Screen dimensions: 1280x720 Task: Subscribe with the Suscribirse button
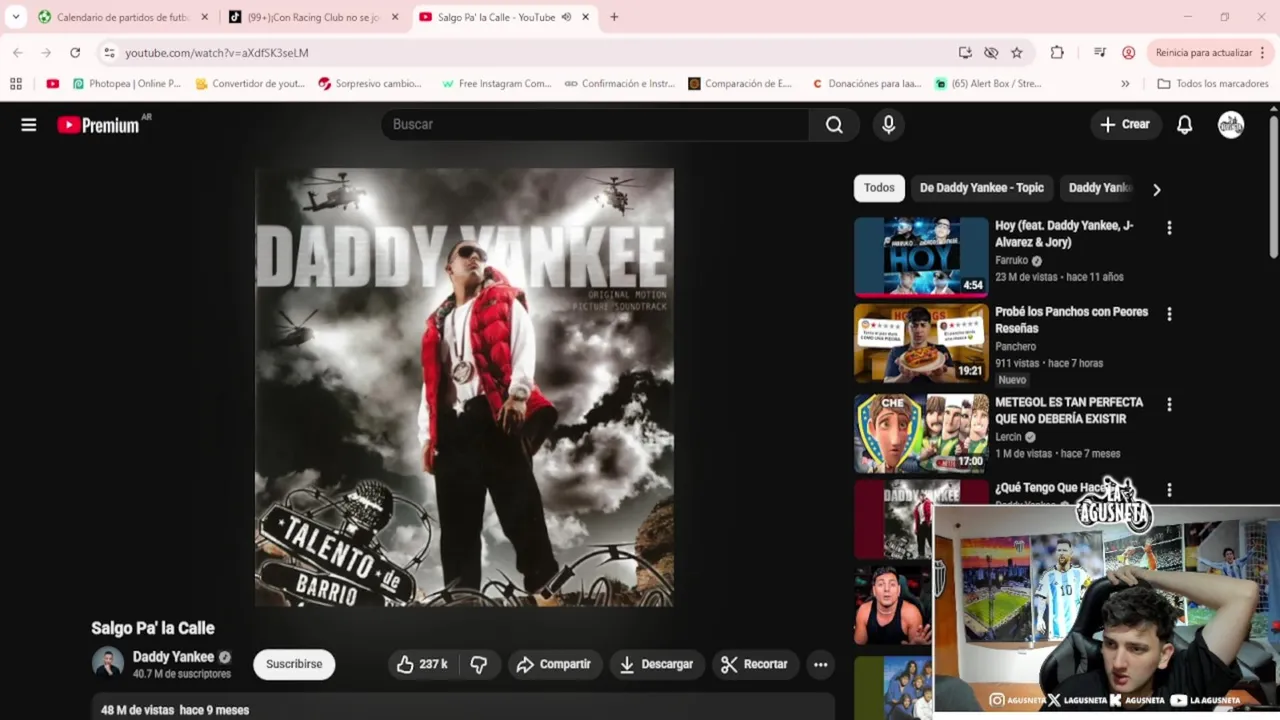tap(294, 664)
